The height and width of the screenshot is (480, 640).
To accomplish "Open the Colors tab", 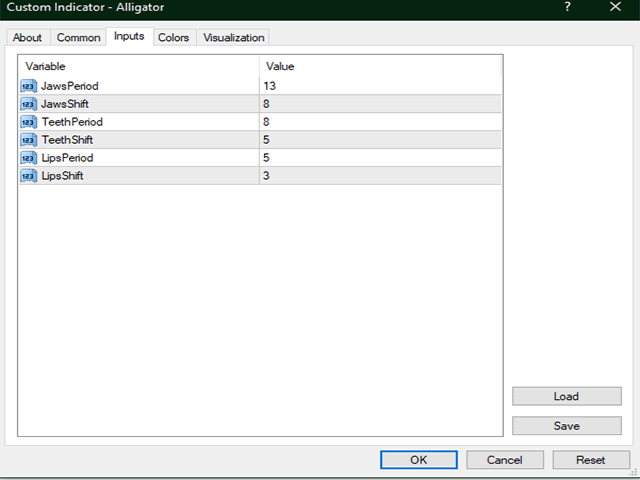I will 173,38.
